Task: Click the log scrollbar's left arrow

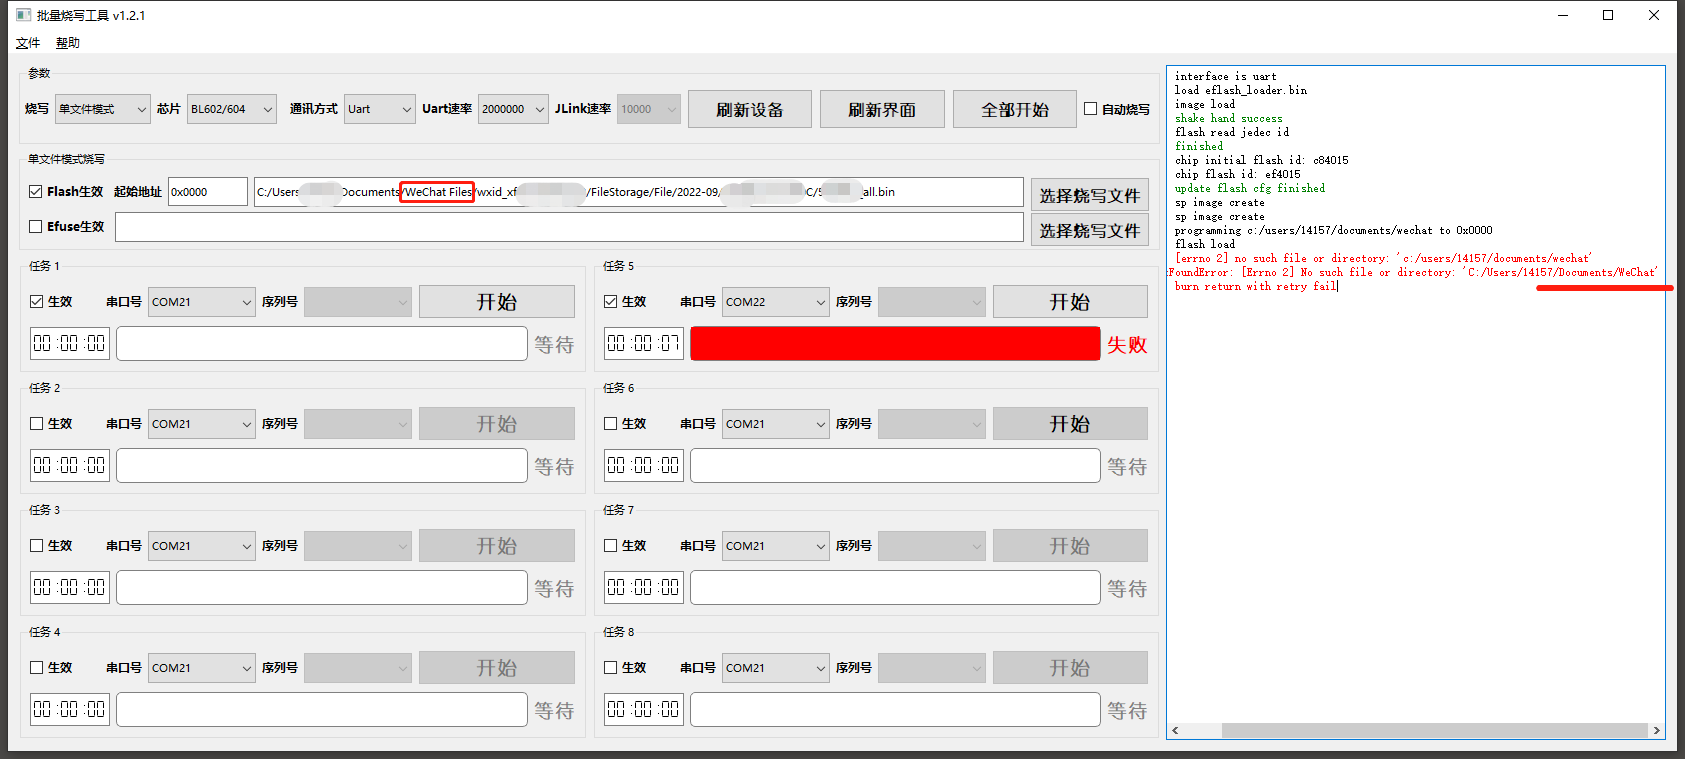Action: pyautogui.click(x=1175, y=730)
